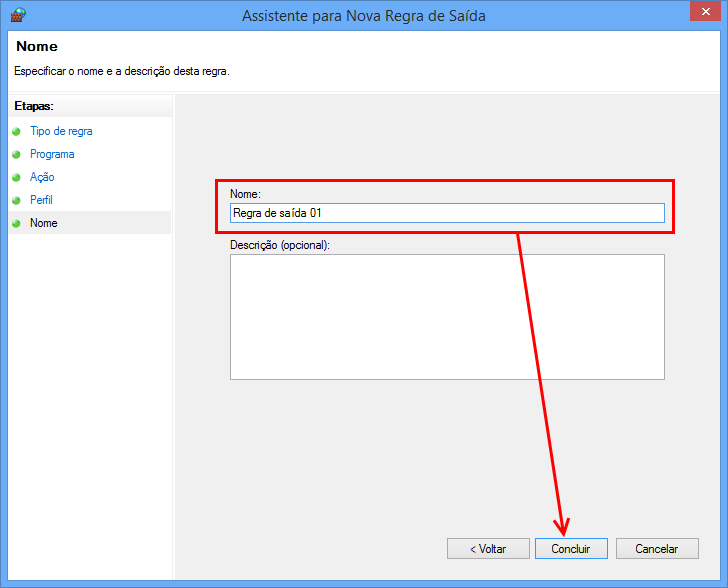Click green bullet beside Tipo de regra
The height and width of the screenshot is (588, 728).
(16, 131)
